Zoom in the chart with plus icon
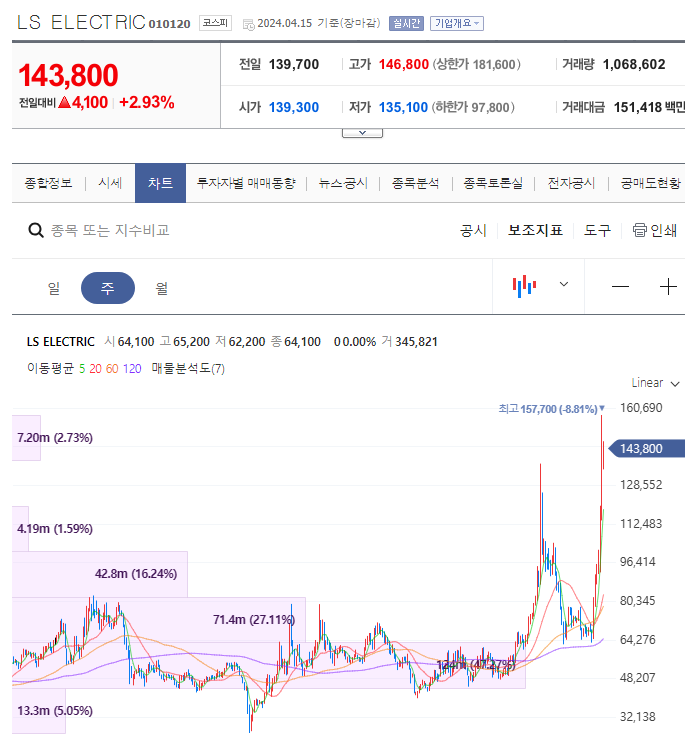This screenshot has width=685, height=734. point(668,286)
